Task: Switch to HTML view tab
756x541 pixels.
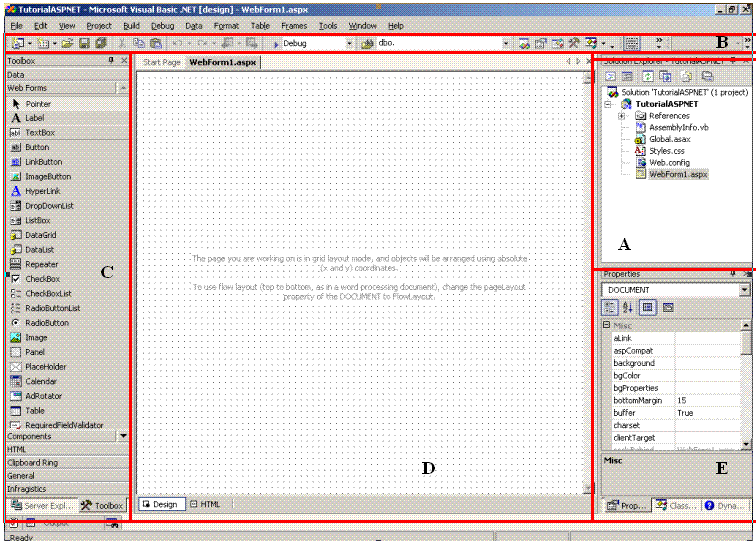Action: 206,504
